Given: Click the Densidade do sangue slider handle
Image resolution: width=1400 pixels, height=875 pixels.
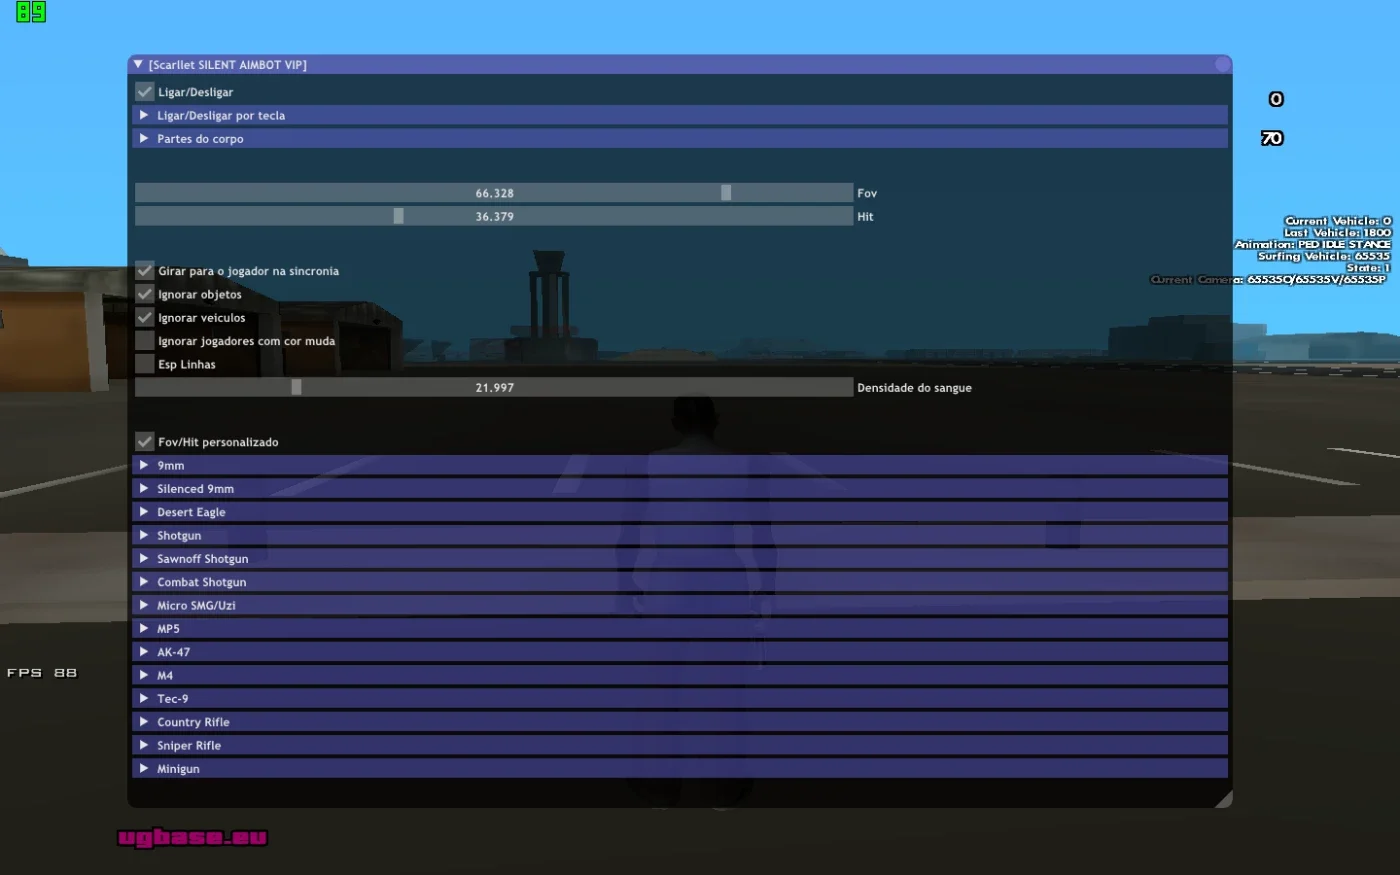Looking at the screenshot, I should click(x=296, y=387).
